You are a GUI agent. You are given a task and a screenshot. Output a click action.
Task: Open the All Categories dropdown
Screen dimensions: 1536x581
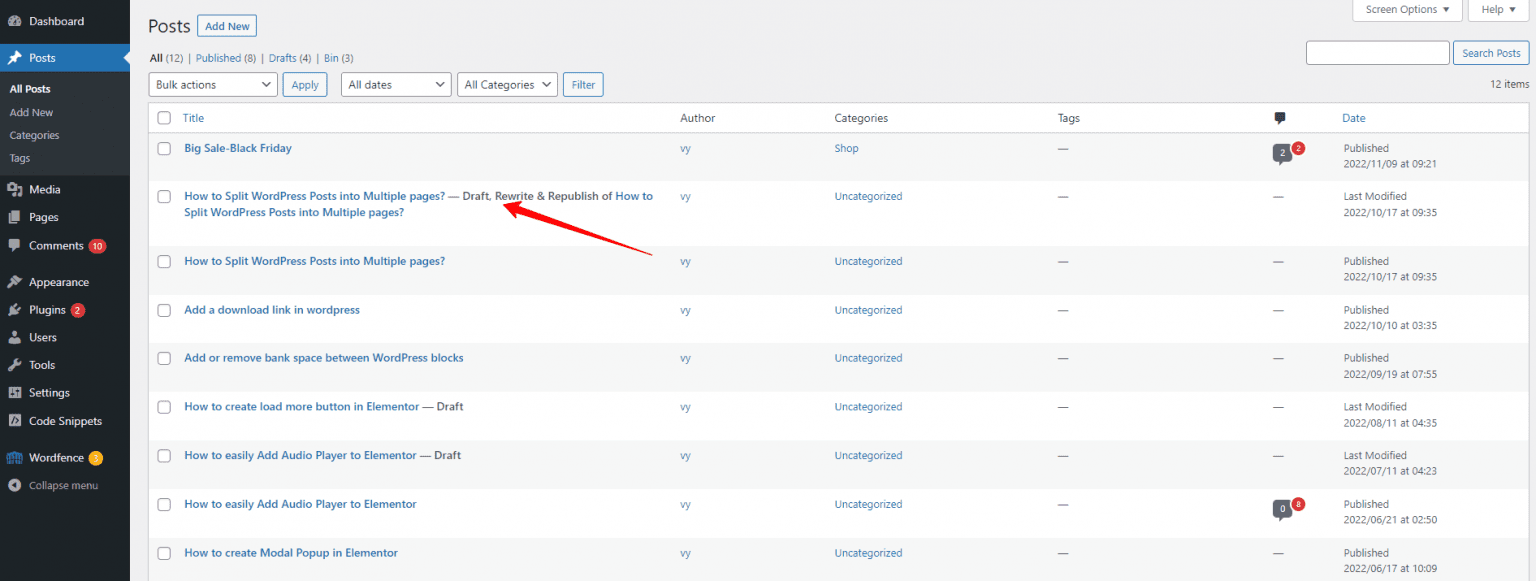click(x=507, y=84)
